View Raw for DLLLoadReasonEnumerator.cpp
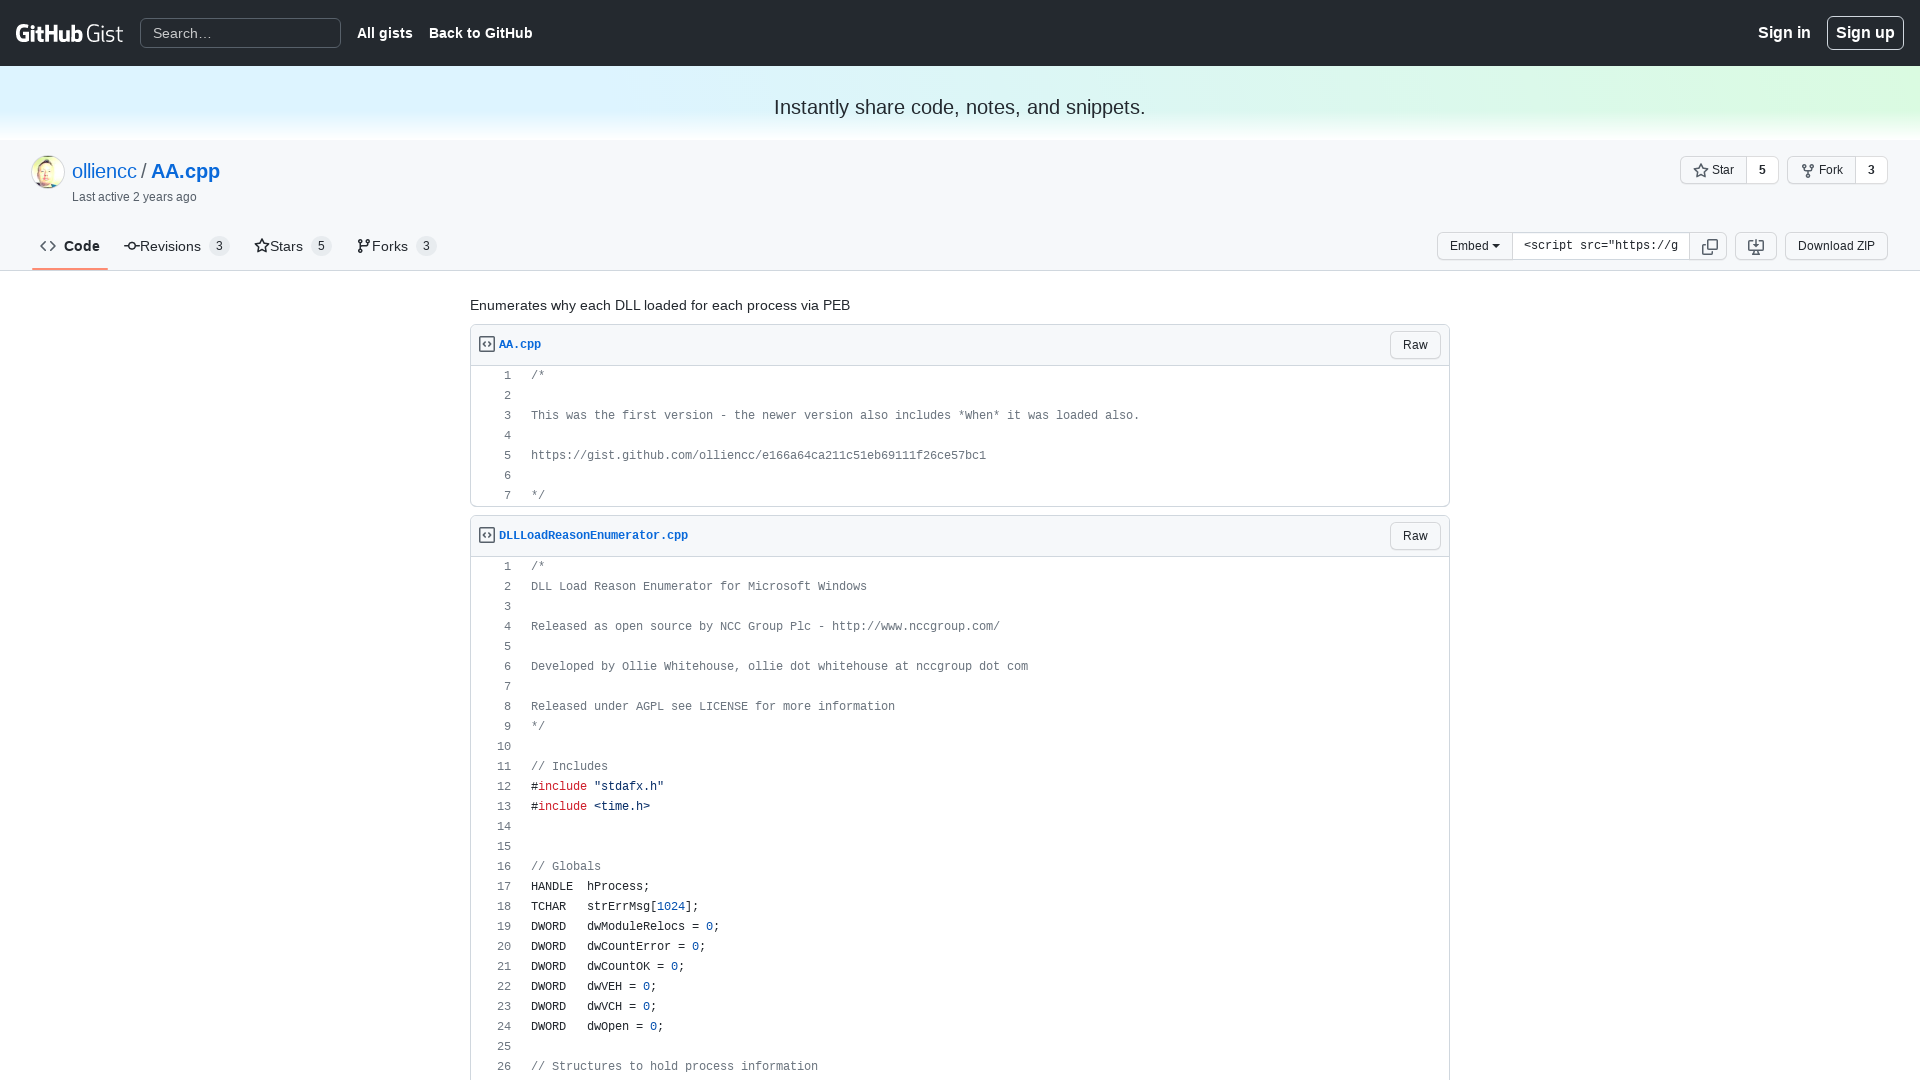 1415,536
